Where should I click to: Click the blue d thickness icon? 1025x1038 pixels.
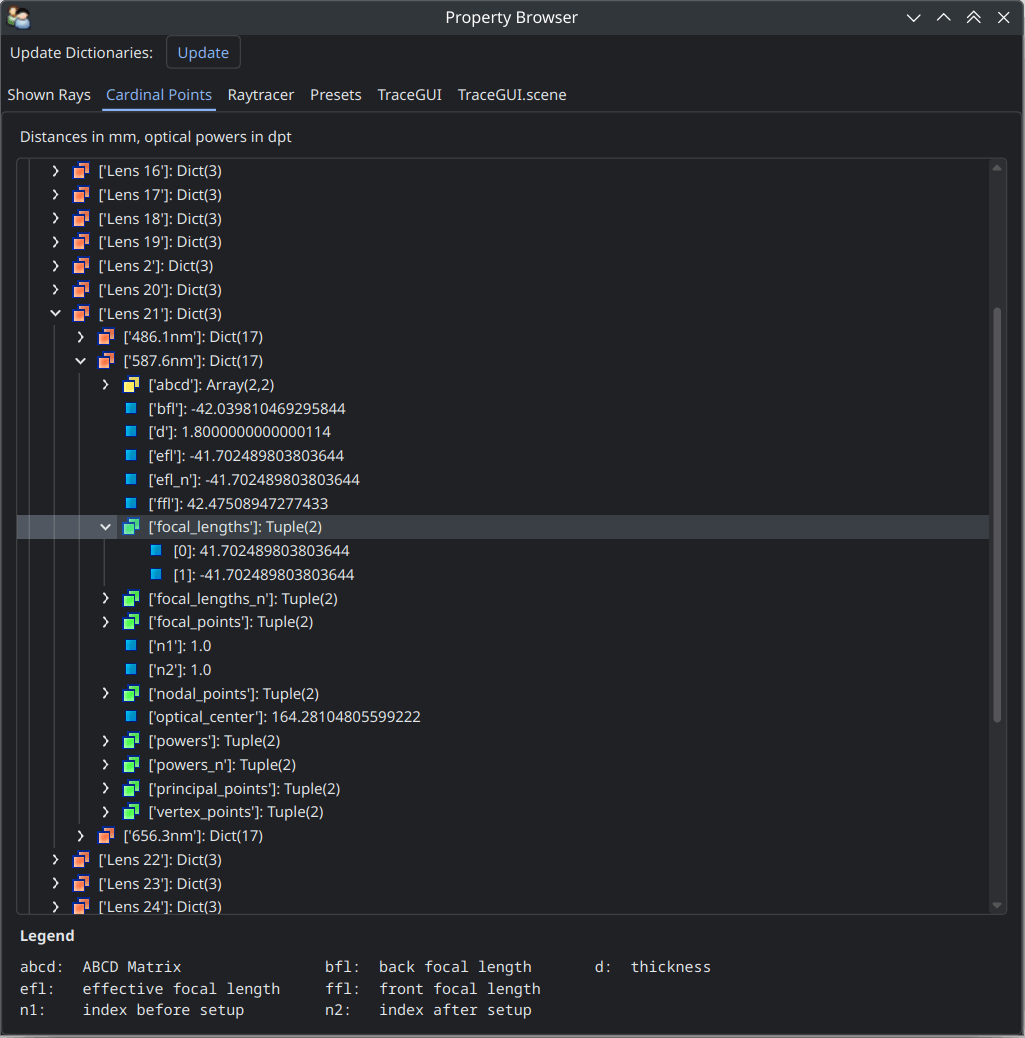pos(131,432)
